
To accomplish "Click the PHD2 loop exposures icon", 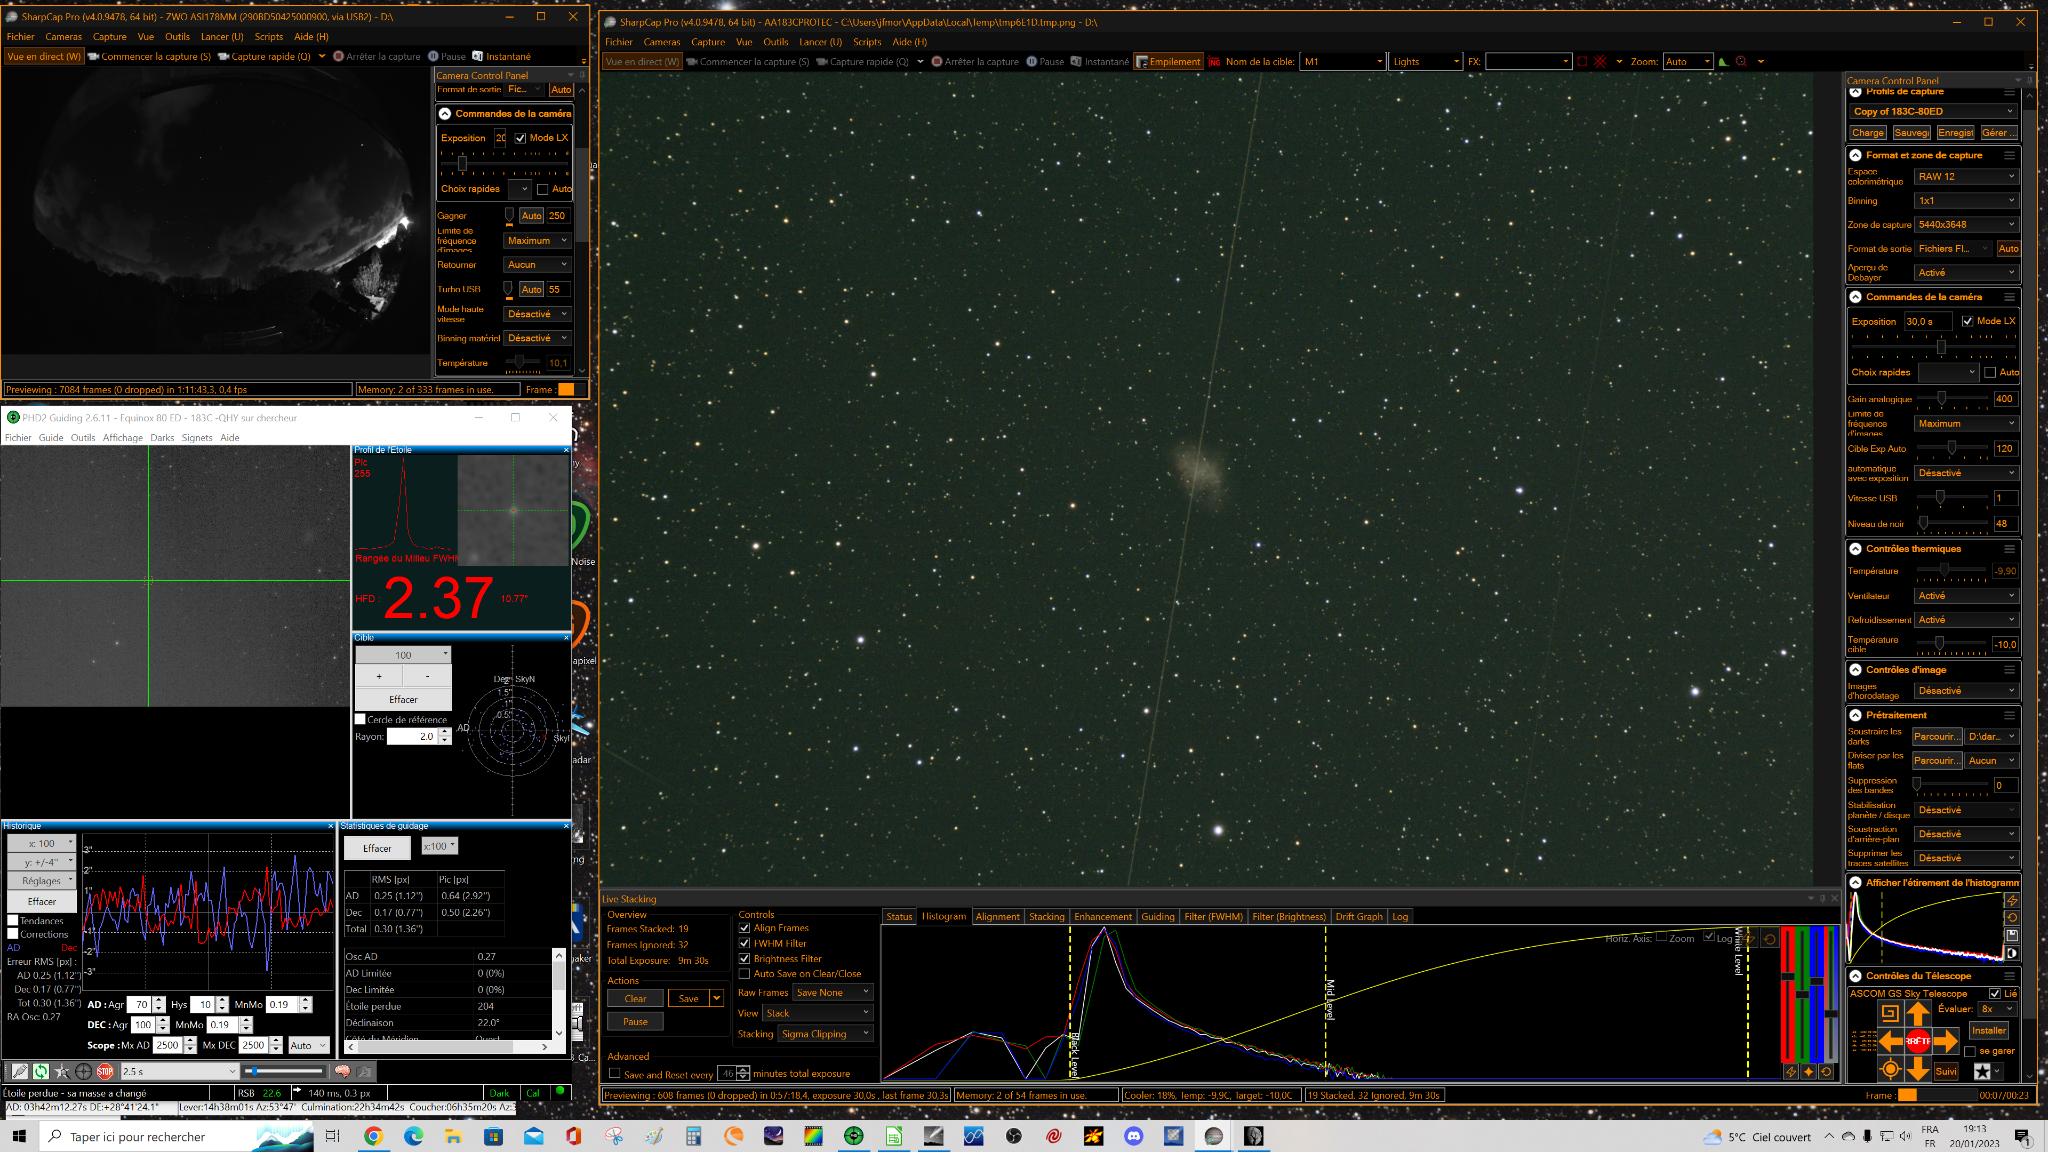I will 41,1071.
